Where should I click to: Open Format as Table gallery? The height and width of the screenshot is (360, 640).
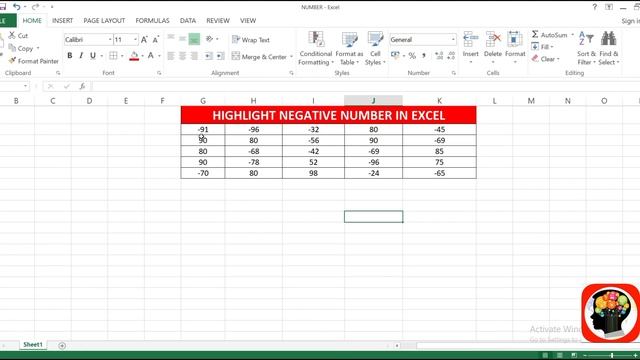349,48
